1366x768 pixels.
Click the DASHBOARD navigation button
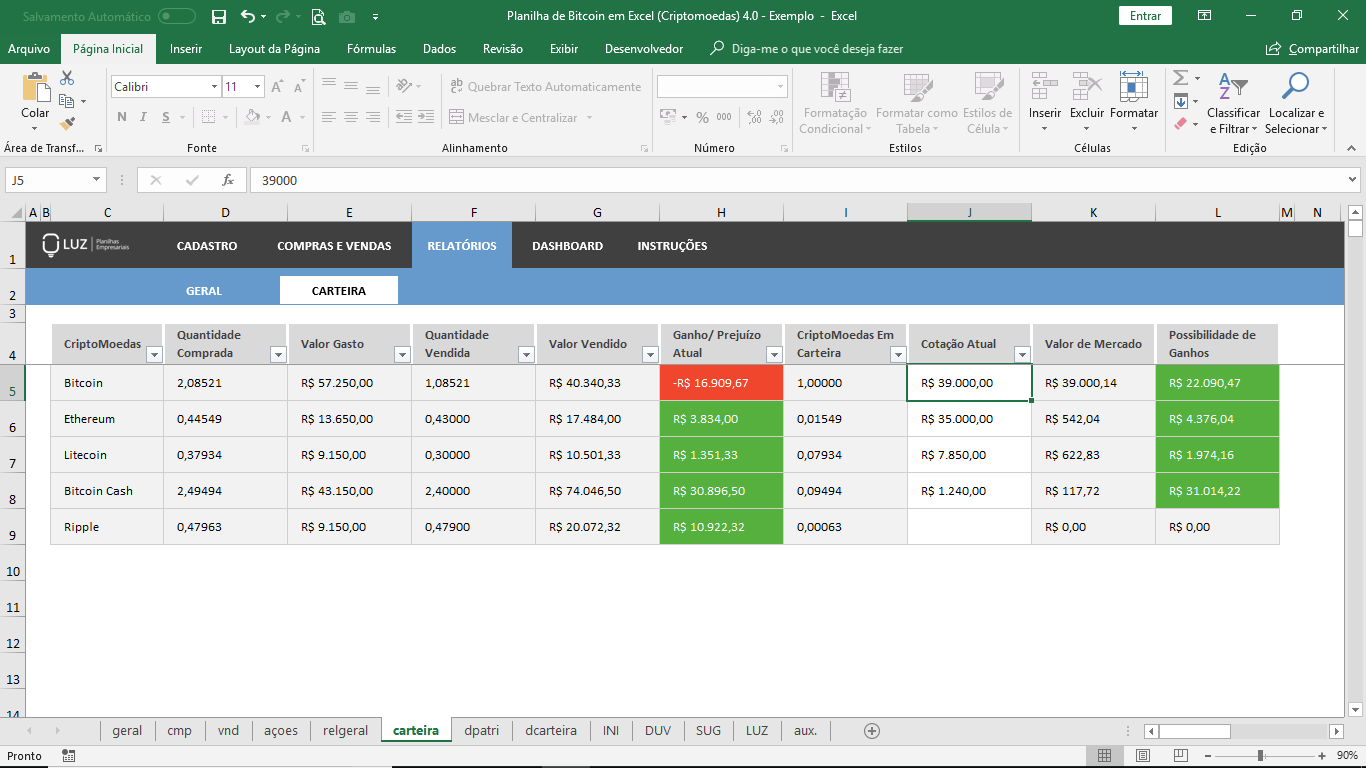pyautogui.click(x=567, y=246)
